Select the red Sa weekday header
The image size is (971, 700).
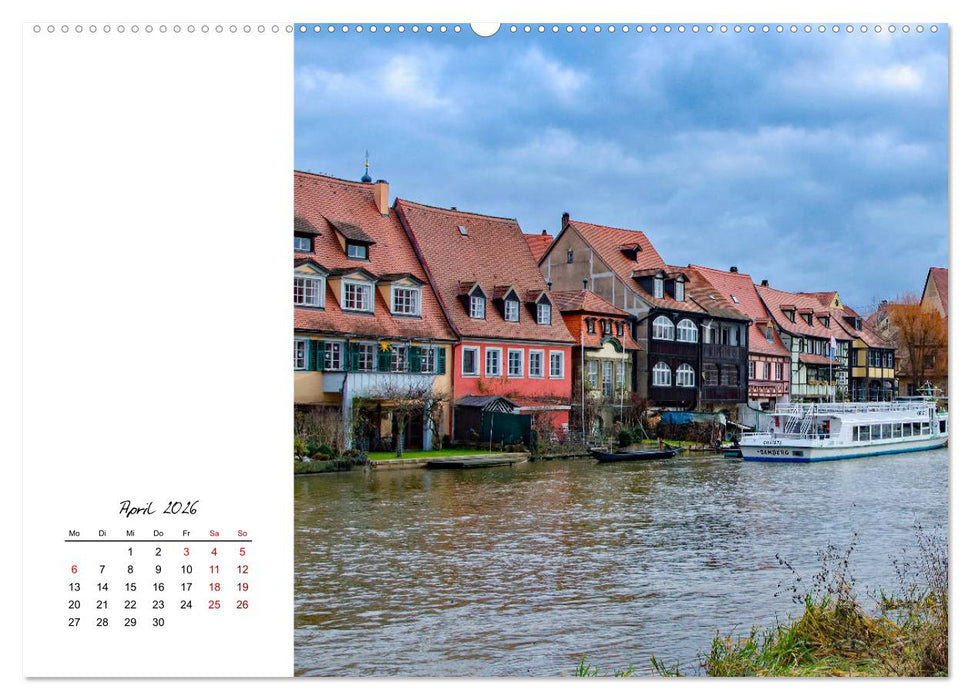coord(214,533)
